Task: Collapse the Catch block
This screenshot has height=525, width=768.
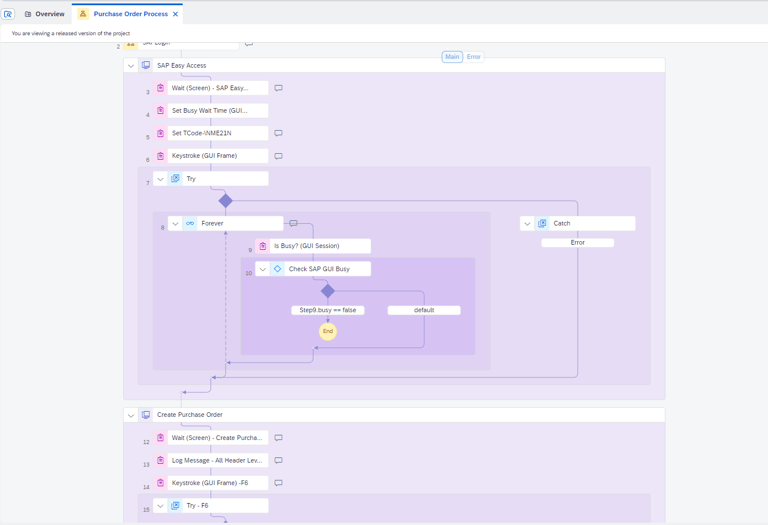Action: coord(527,223)
